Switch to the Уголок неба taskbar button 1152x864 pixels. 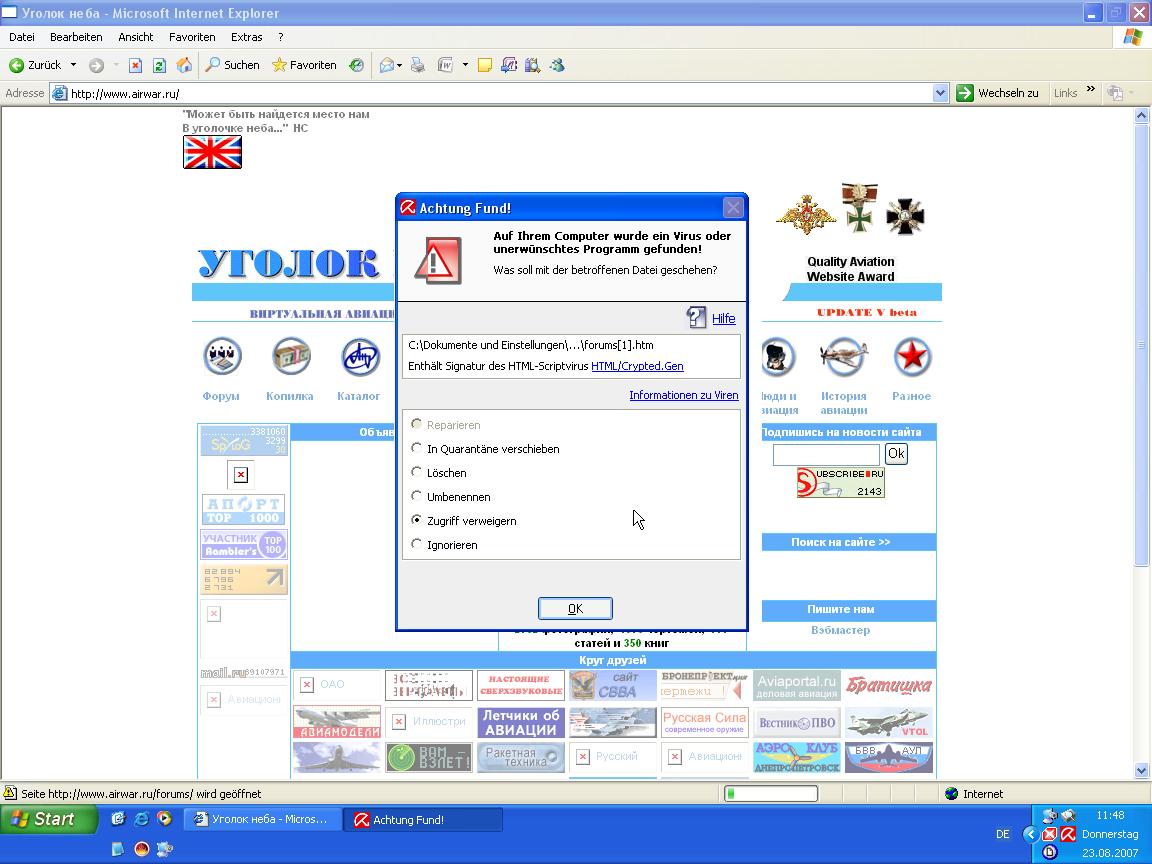point(262,819)
